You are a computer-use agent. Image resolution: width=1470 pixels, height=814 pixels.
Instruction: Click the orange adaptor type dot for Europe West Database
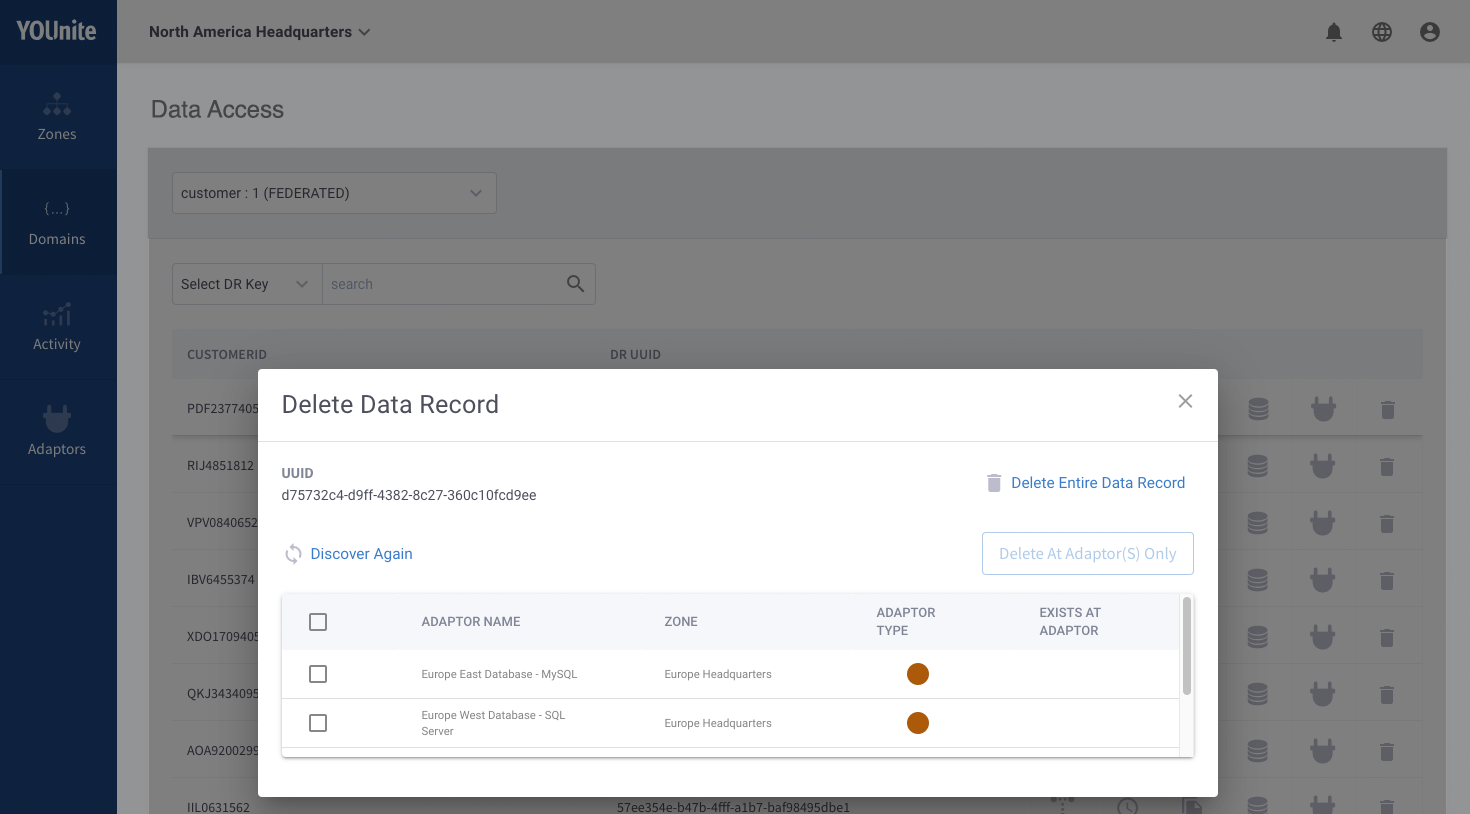click(x=918, y=723)
